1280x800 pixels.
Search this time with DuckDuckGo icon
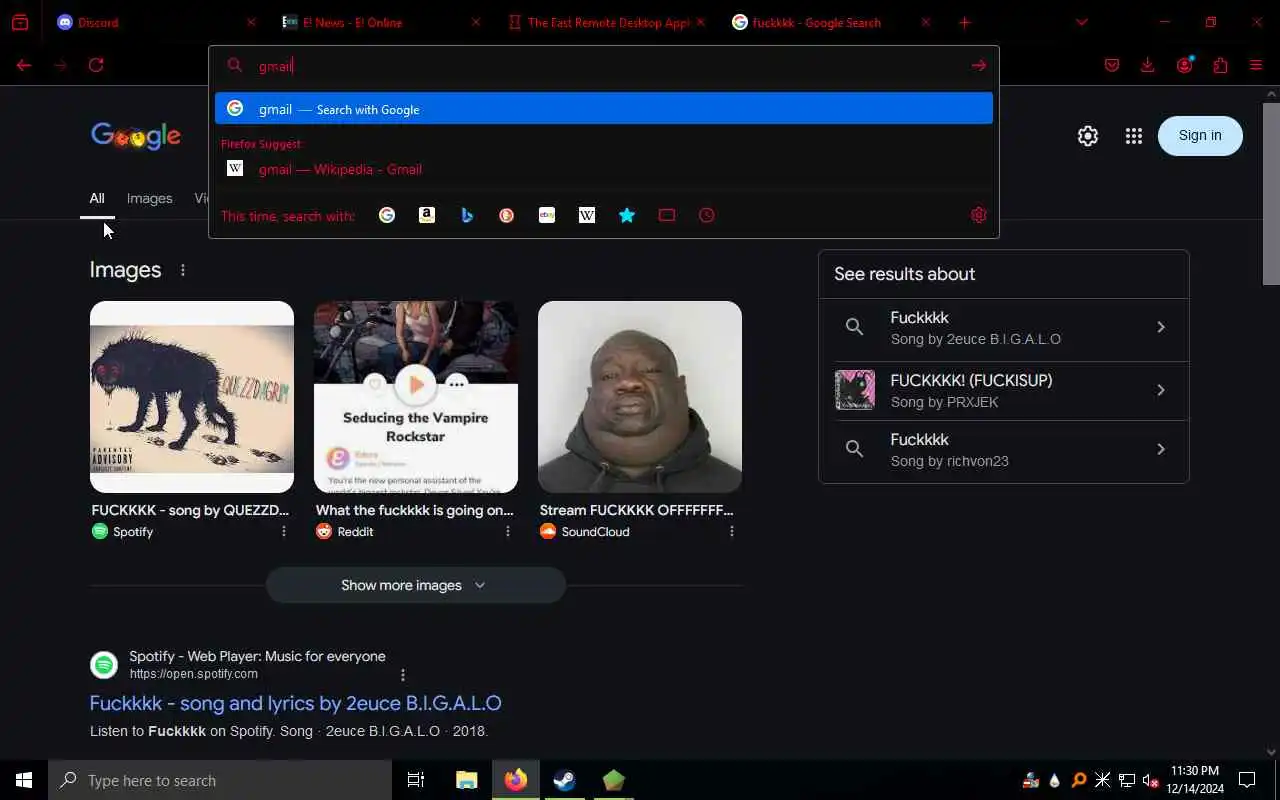click(507, 215)
